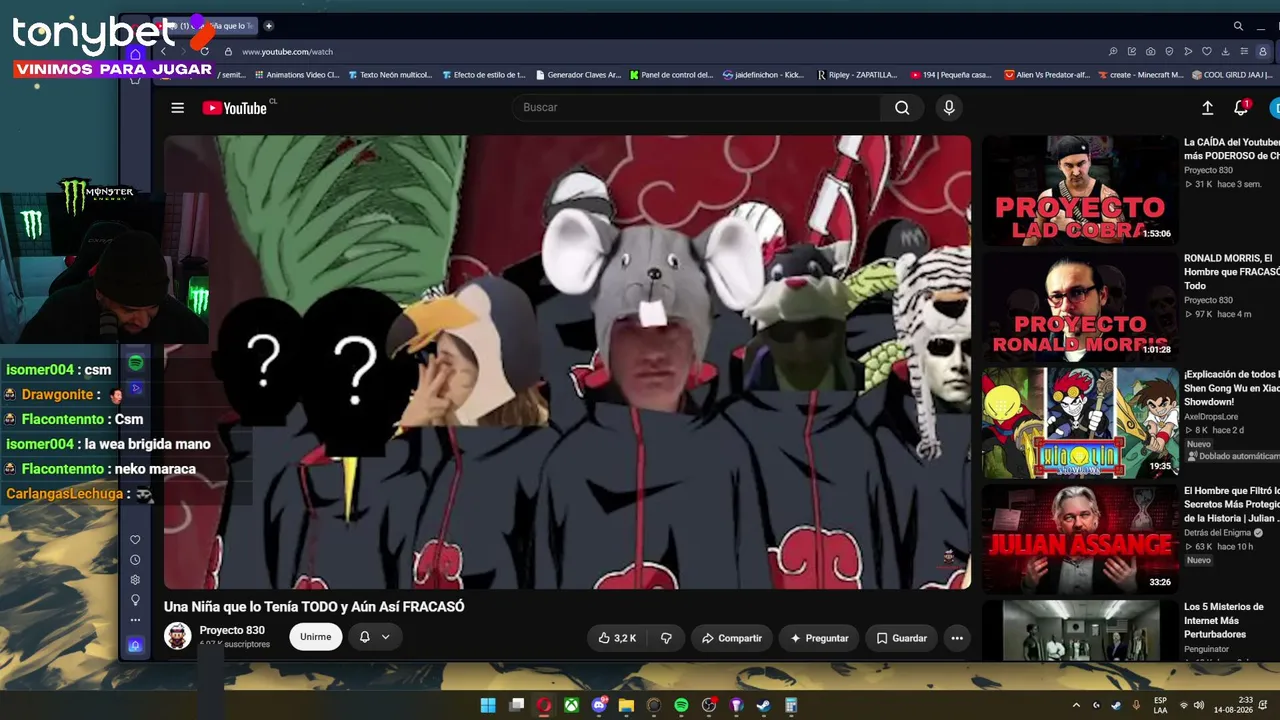Open the Panel de control bookmark
Image resolution: width=1280 pixels, height=720 pixels.
(x=671, y=75)
